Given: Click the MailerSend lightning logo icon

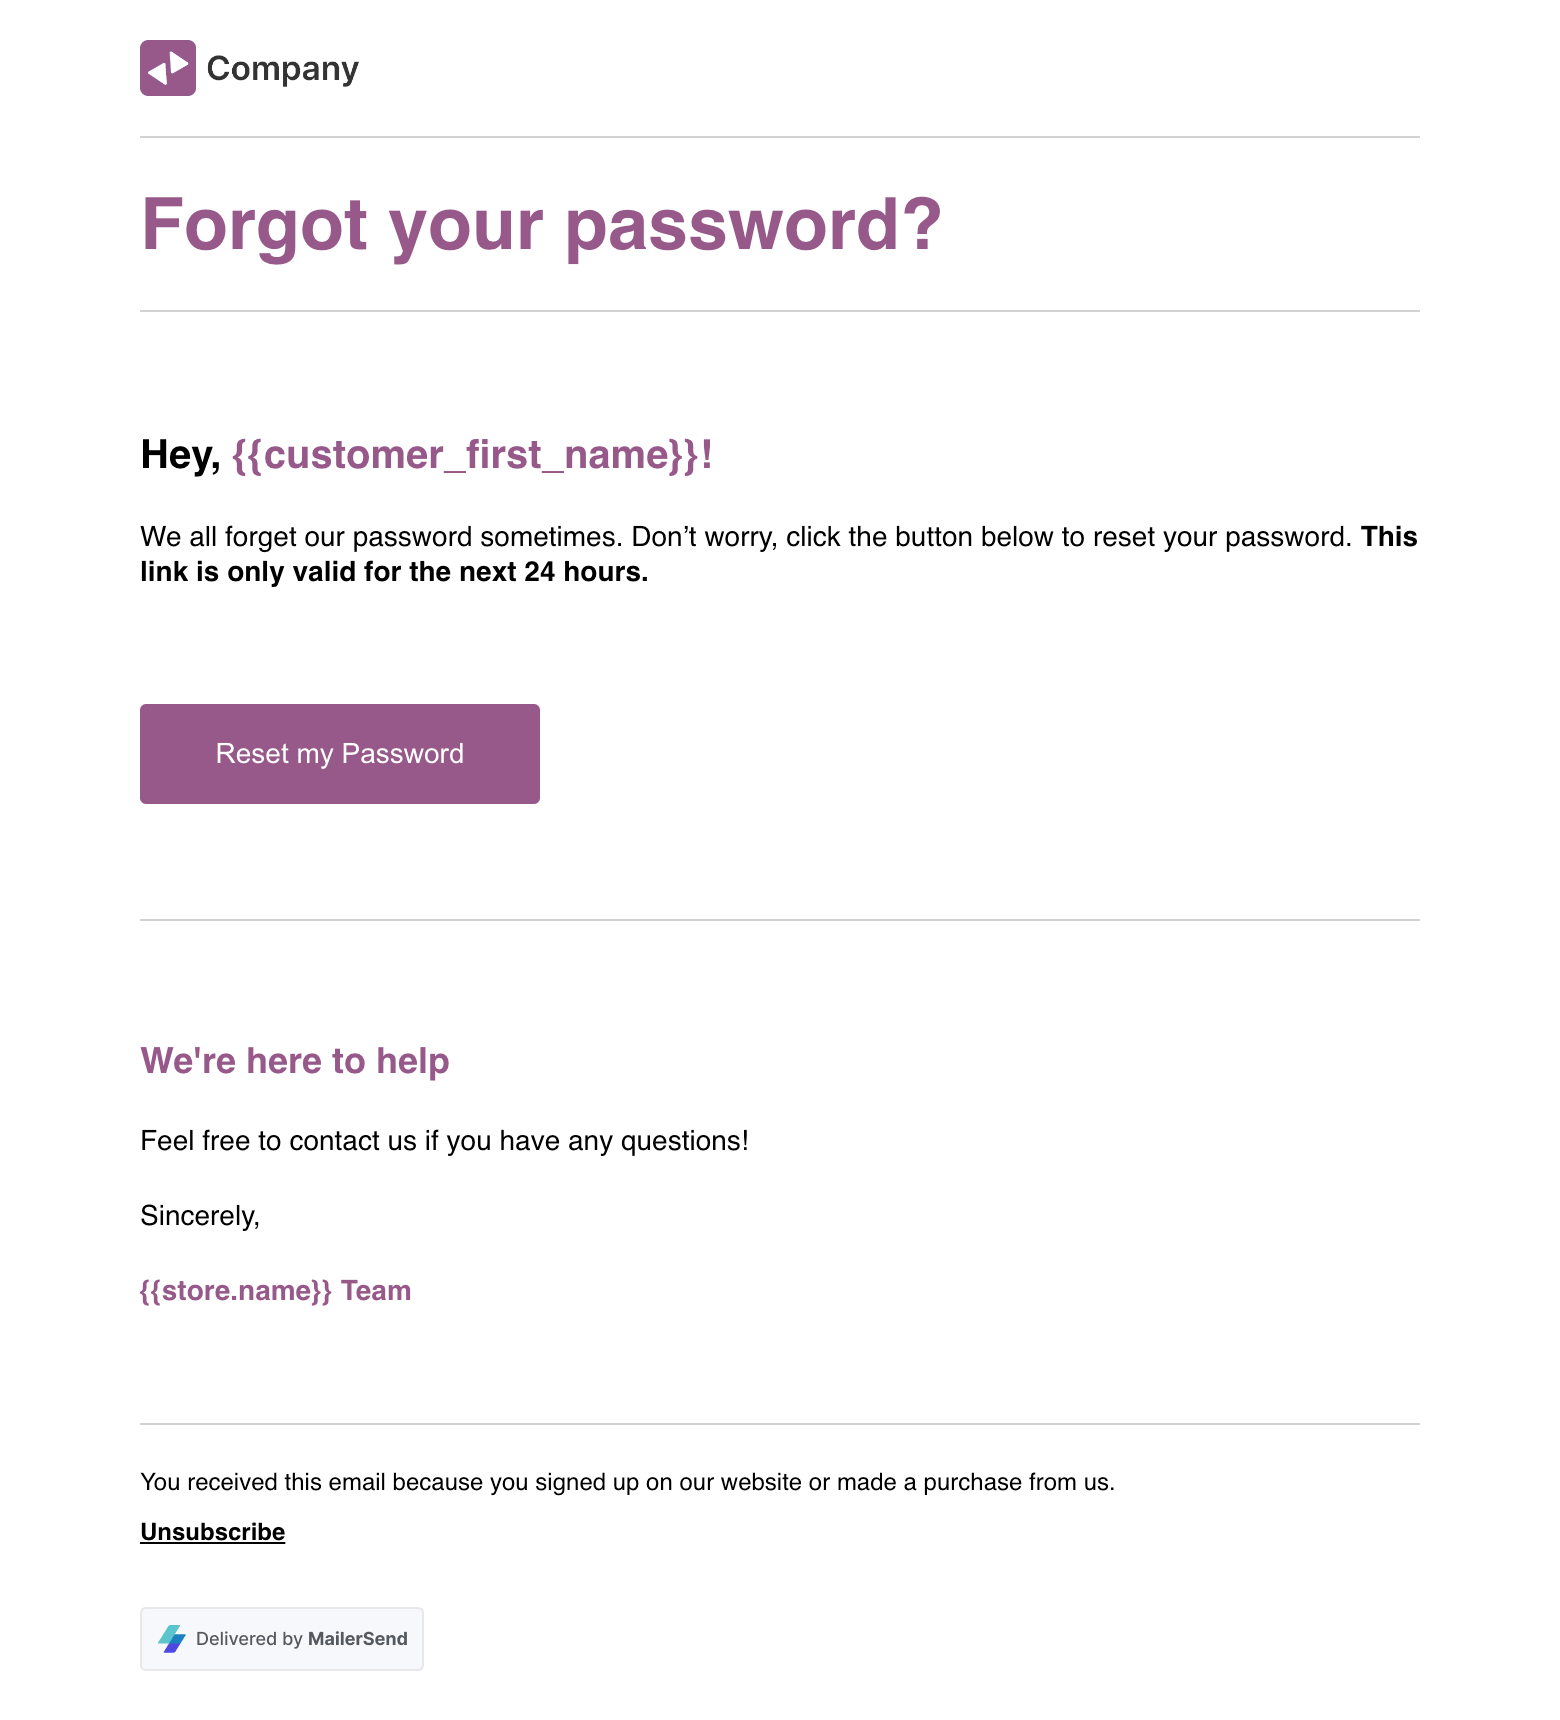Looking at the screenshot, I should pos(172,1639).
